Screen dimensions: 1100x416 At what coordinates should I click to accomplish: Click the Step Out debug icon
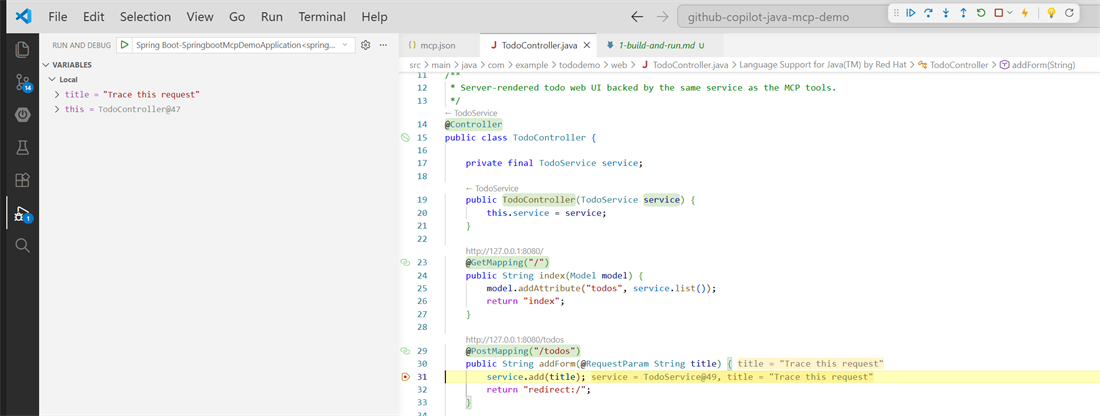click(963, 13)
